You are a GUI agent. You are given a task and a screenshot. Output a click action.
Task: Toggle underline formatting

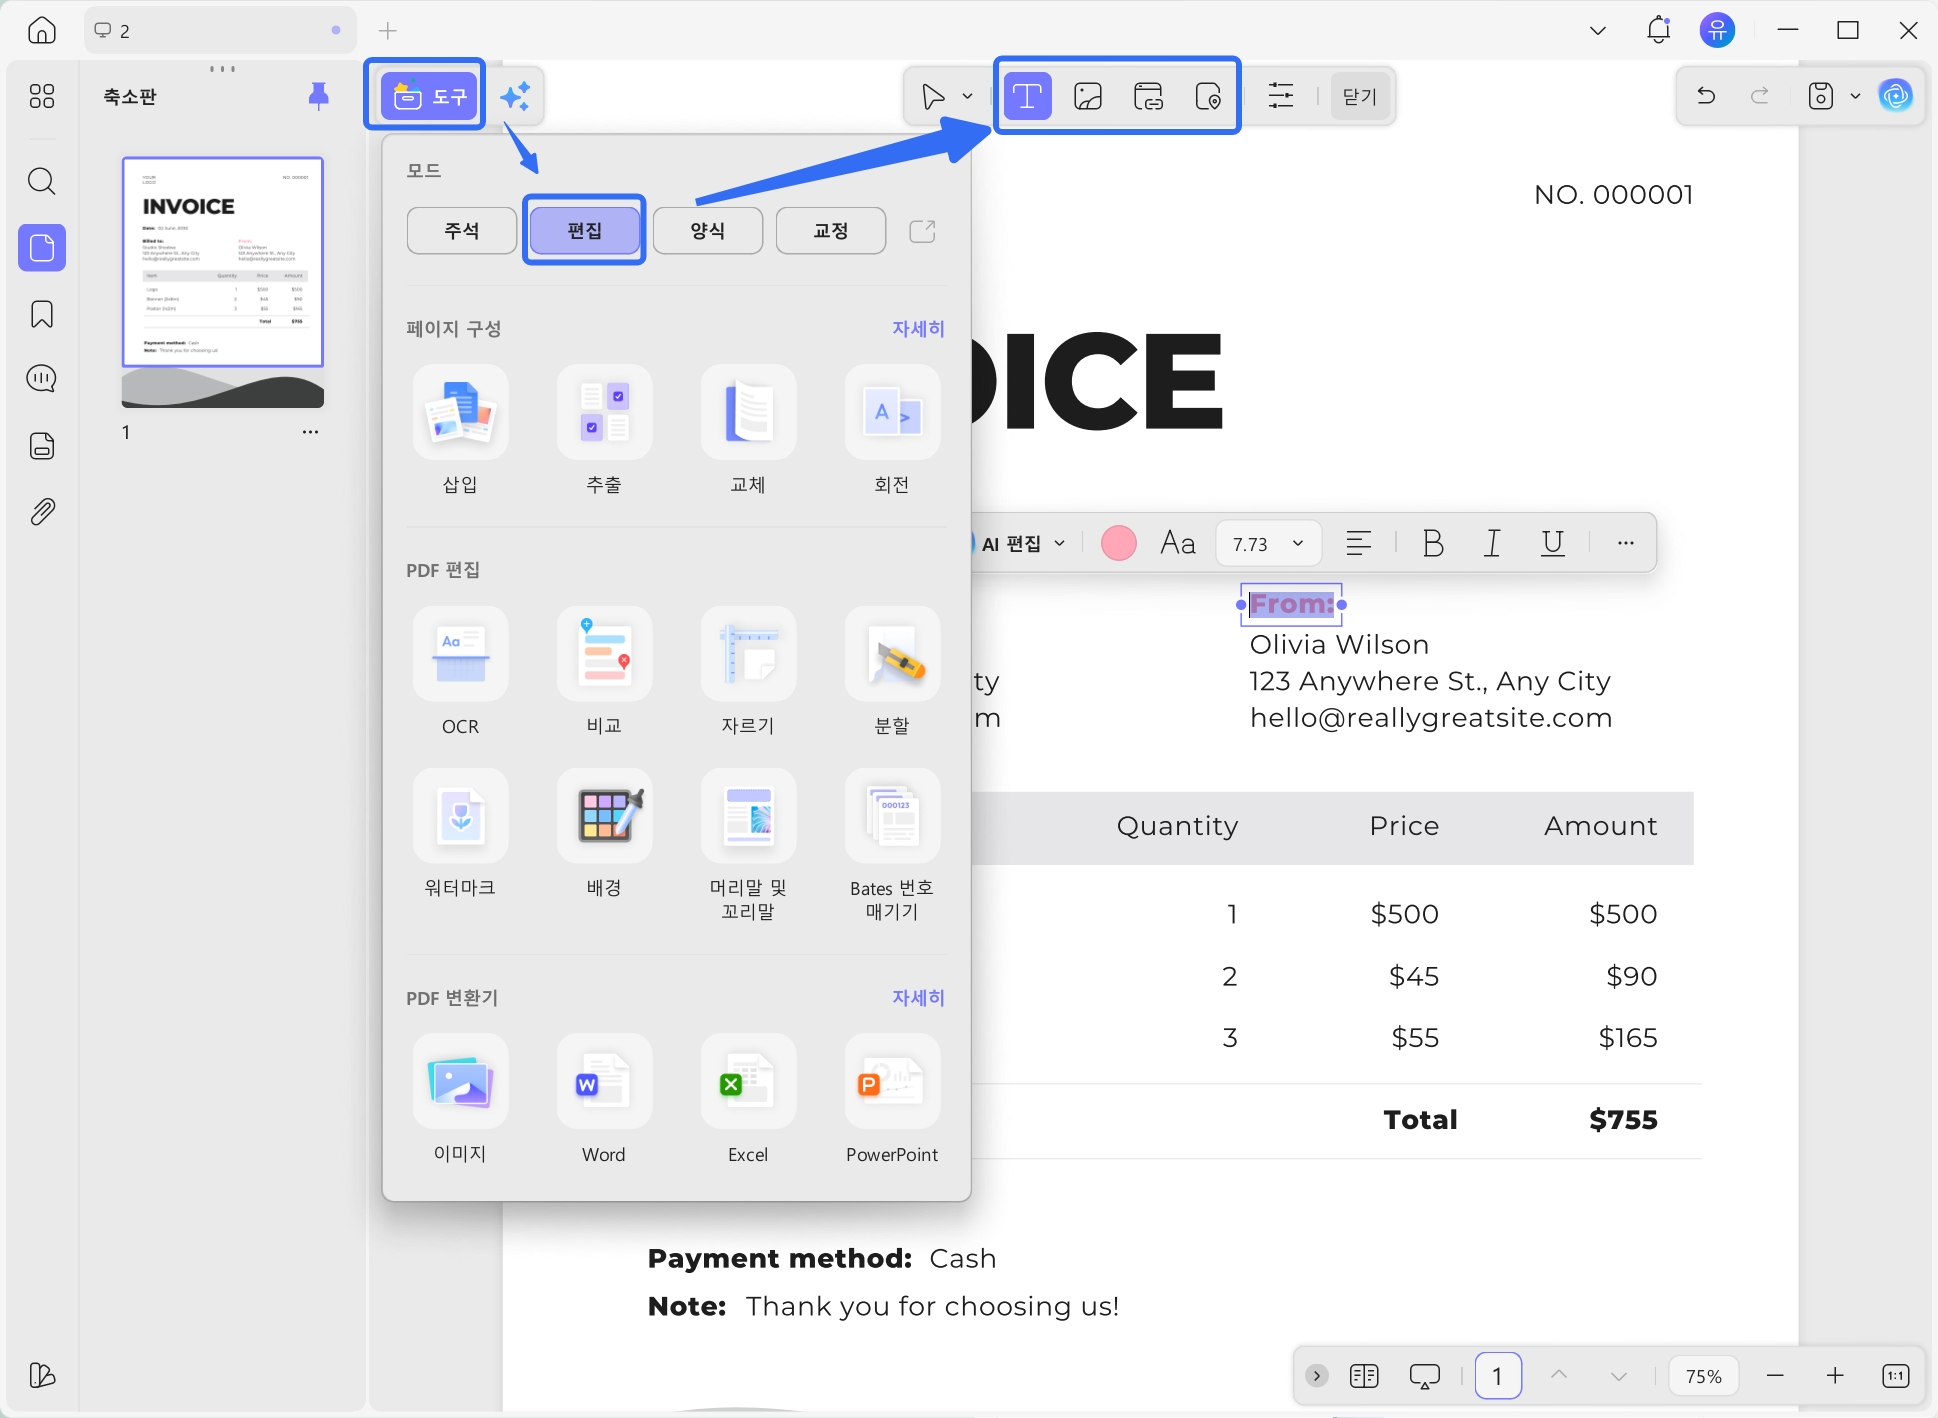coord(1553,543)
